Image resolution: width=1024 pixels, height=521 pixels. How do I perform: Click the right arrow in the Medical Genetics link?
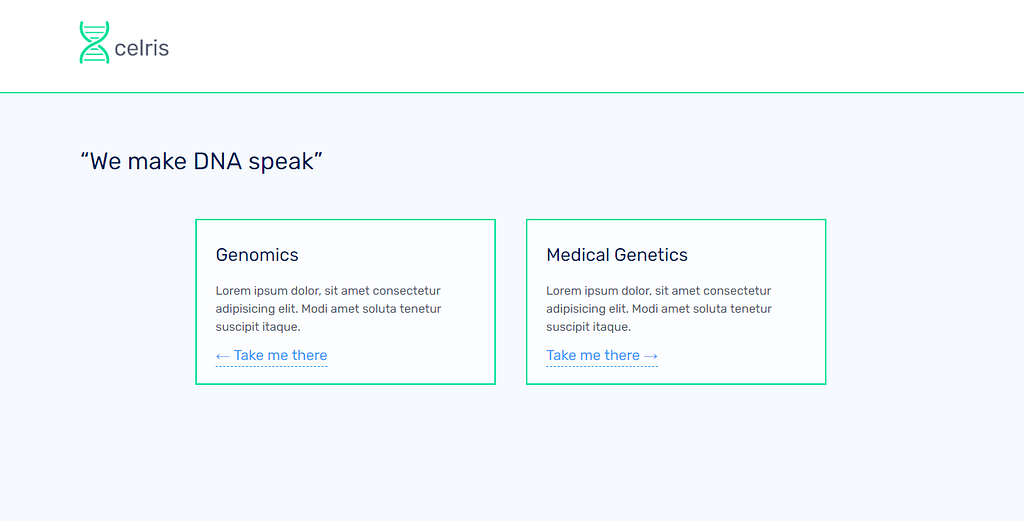click(x=651, y=356)
